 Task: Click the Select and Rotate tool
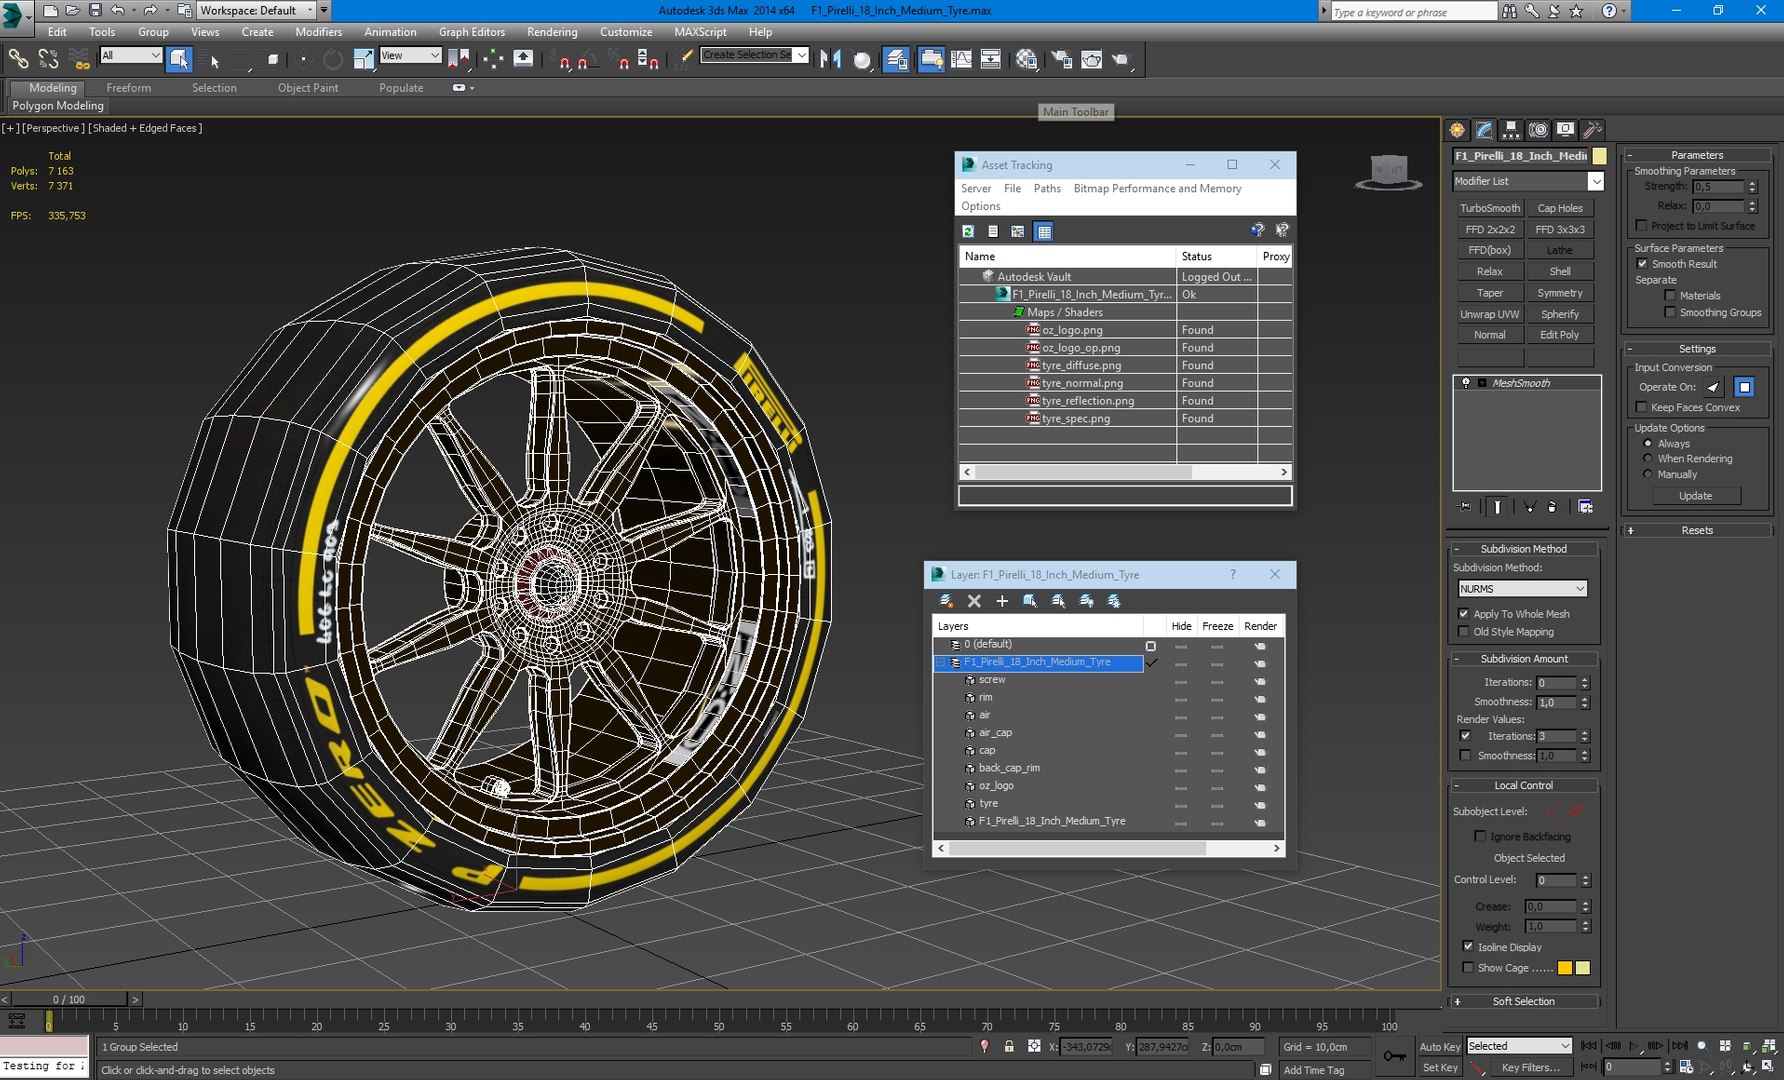(x=333, y=59)
